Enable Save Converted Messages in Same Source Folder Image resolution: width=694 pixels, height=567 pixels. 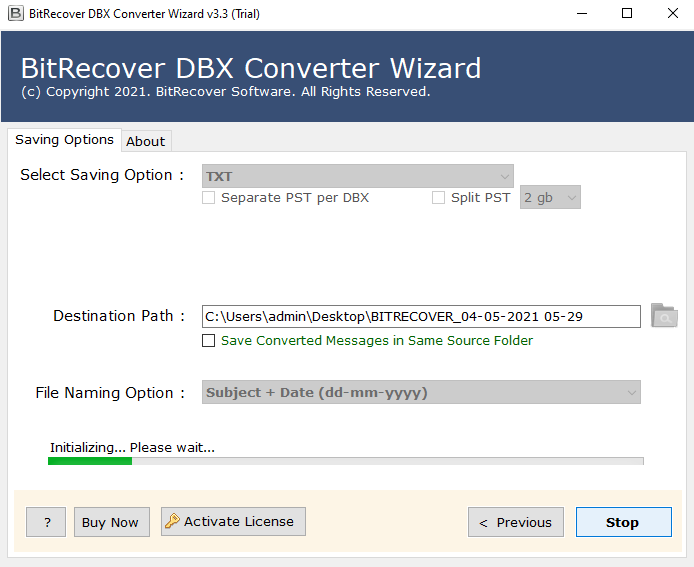pos(208,340)
